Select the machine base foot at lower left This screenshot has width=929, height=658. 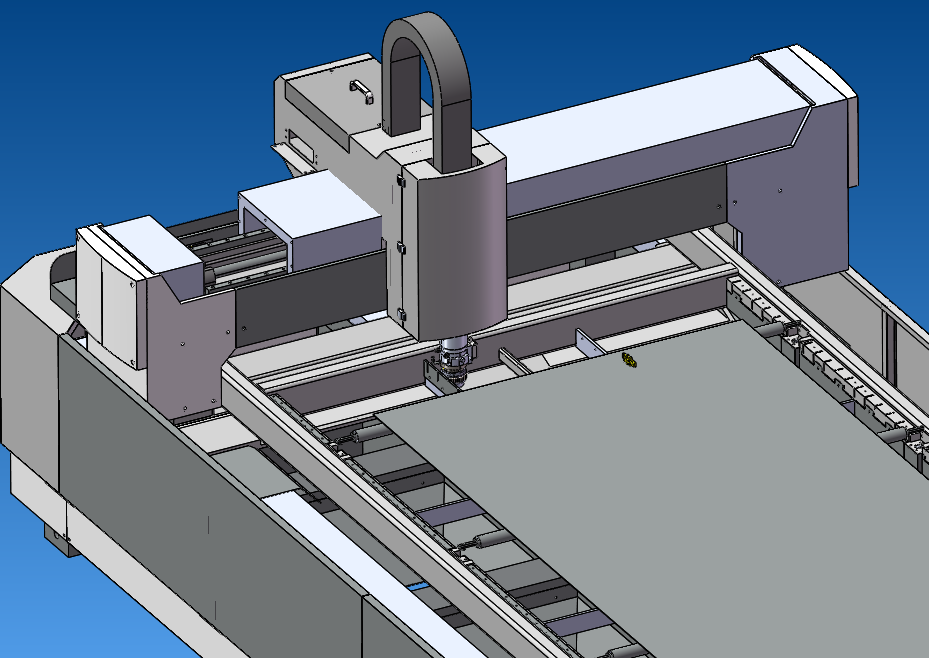(x=58, y=540)
